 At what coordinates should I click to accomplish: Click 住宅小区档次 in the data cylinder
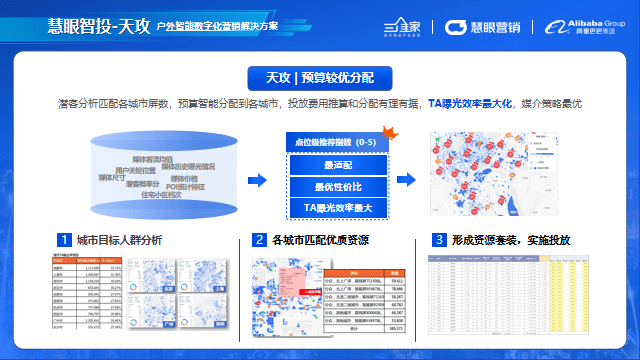tap(161, 195)
